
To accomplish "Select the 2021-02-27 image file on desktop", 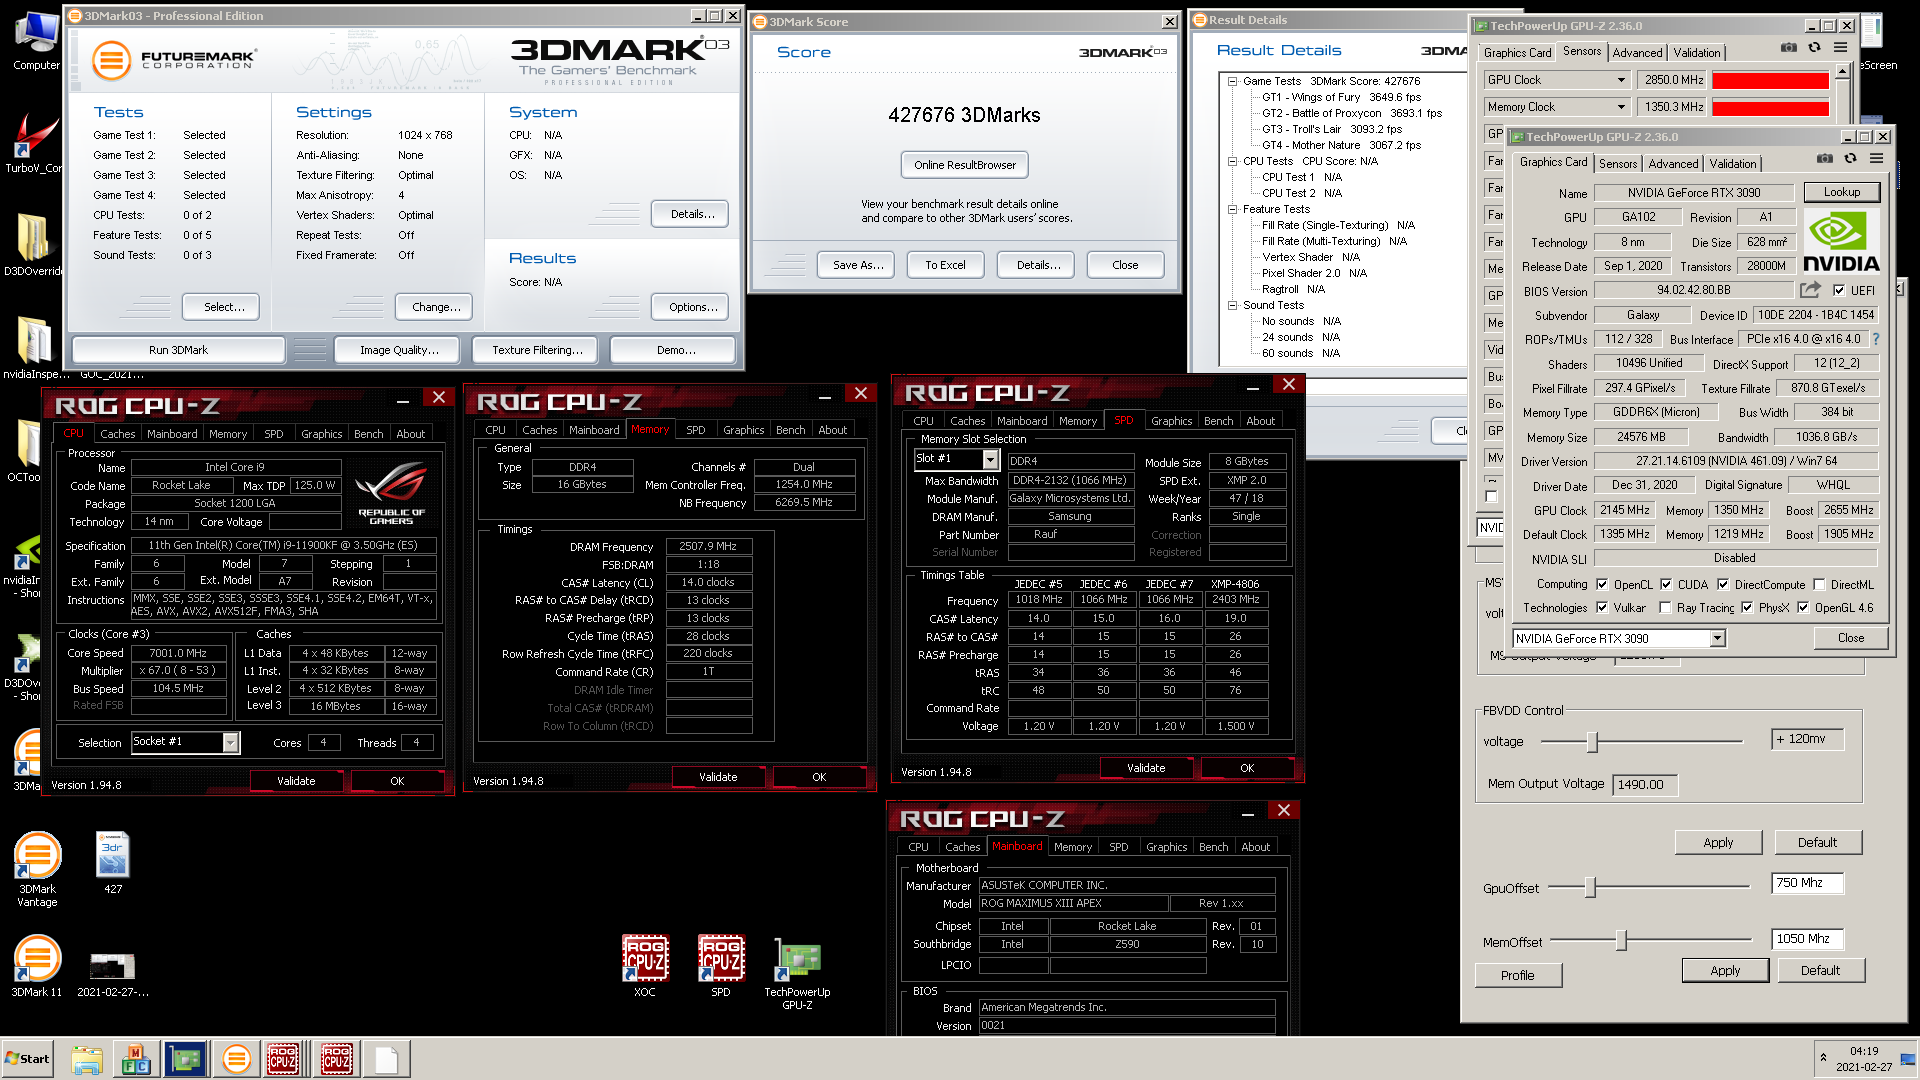I will [x=113, y=974].
